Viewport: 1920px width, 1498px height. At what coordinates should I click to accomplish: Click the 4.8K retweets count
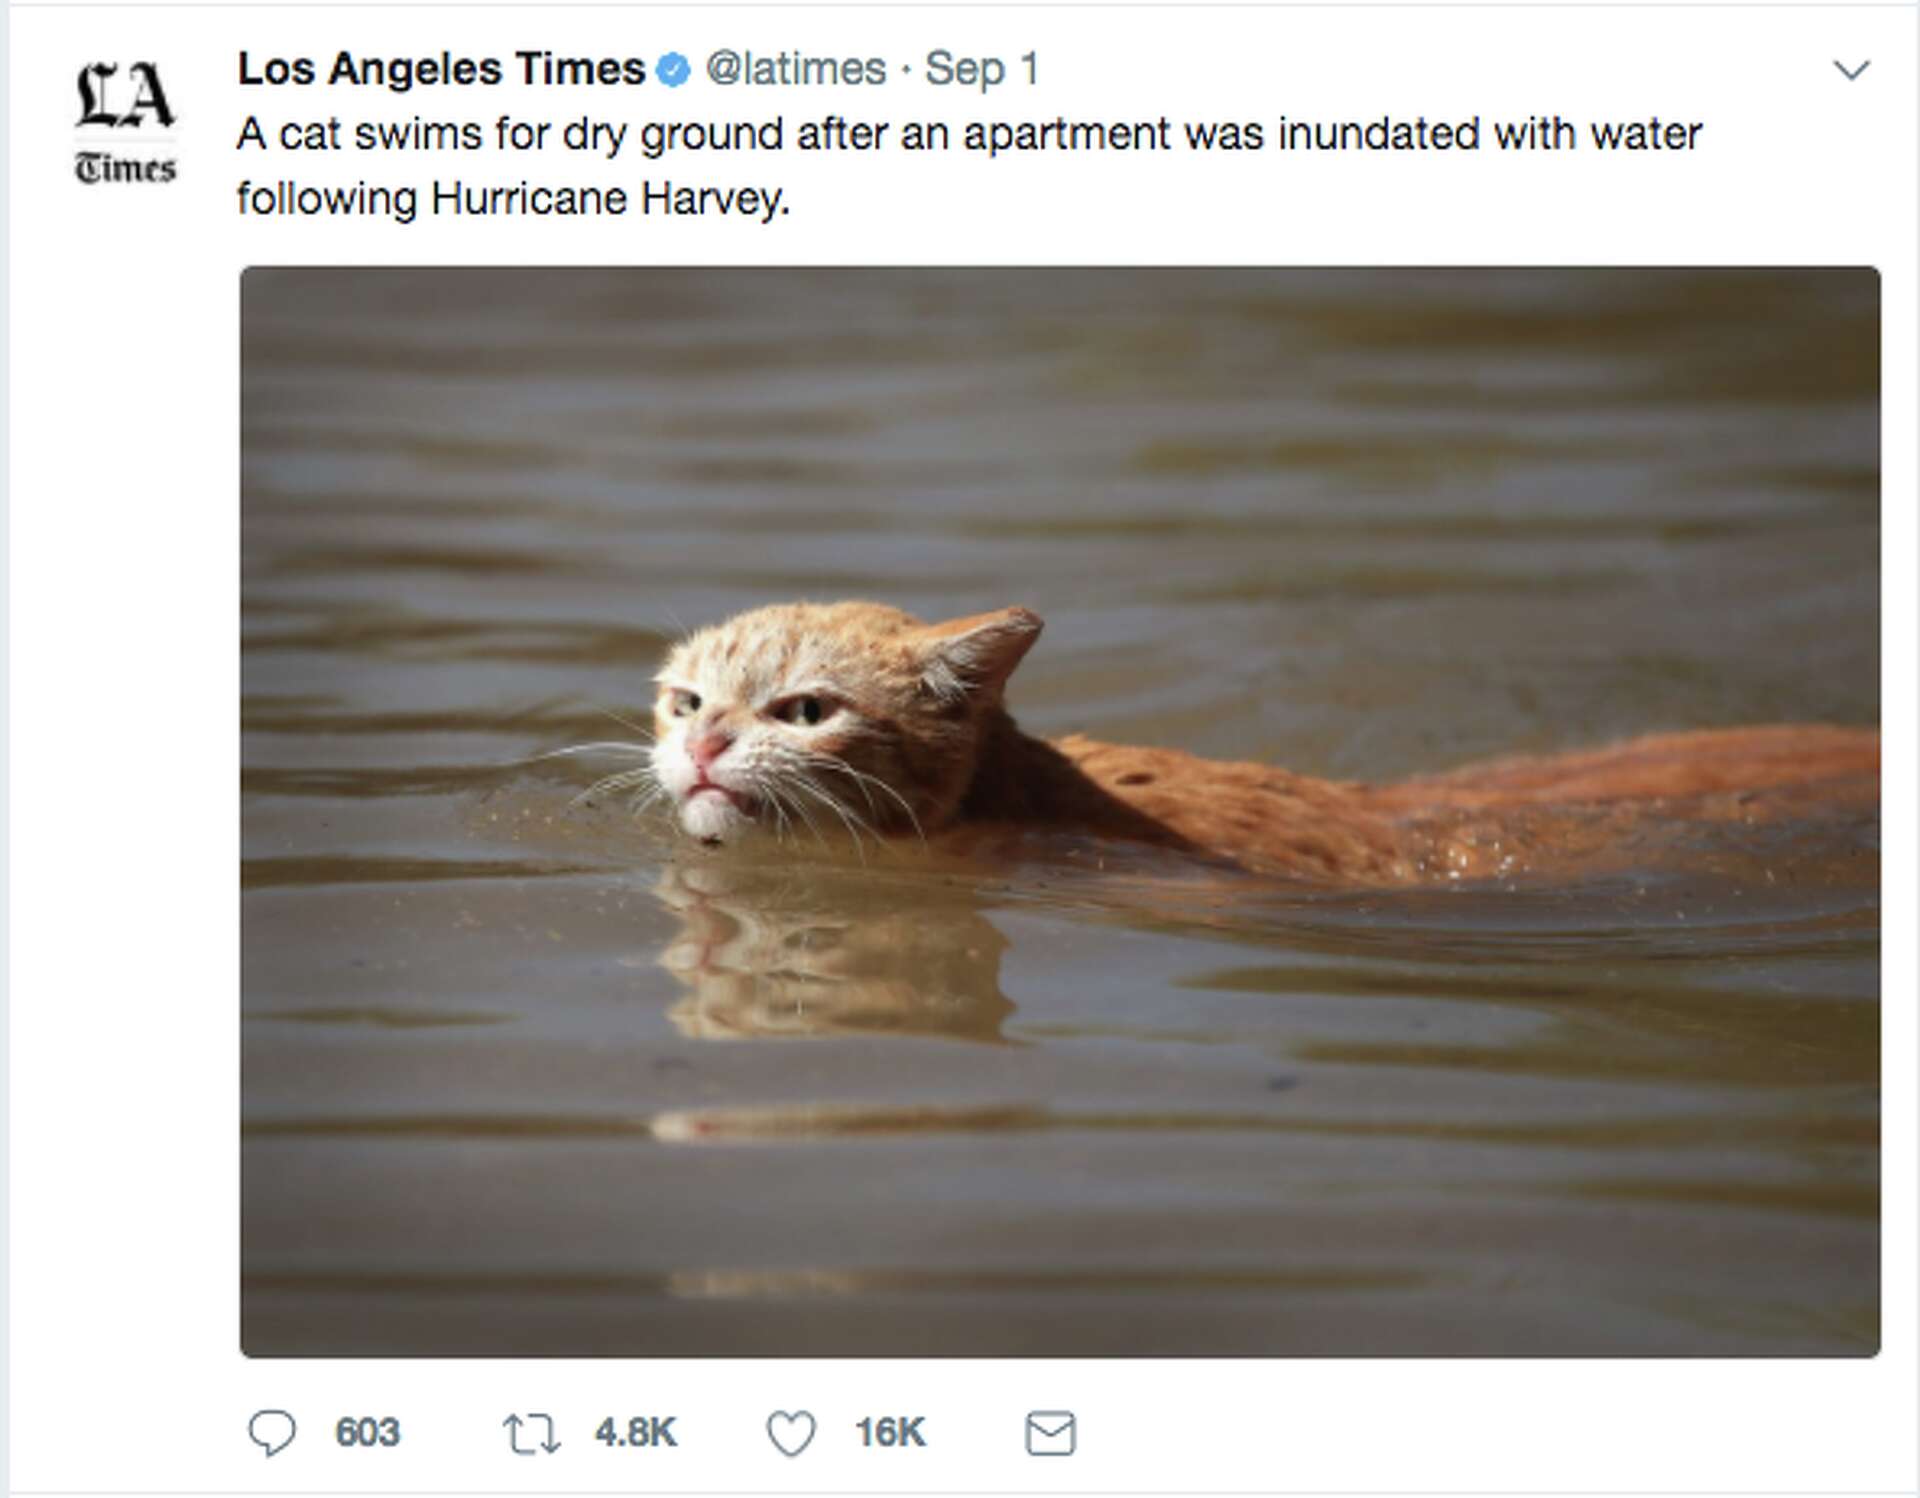[635, 1433]
